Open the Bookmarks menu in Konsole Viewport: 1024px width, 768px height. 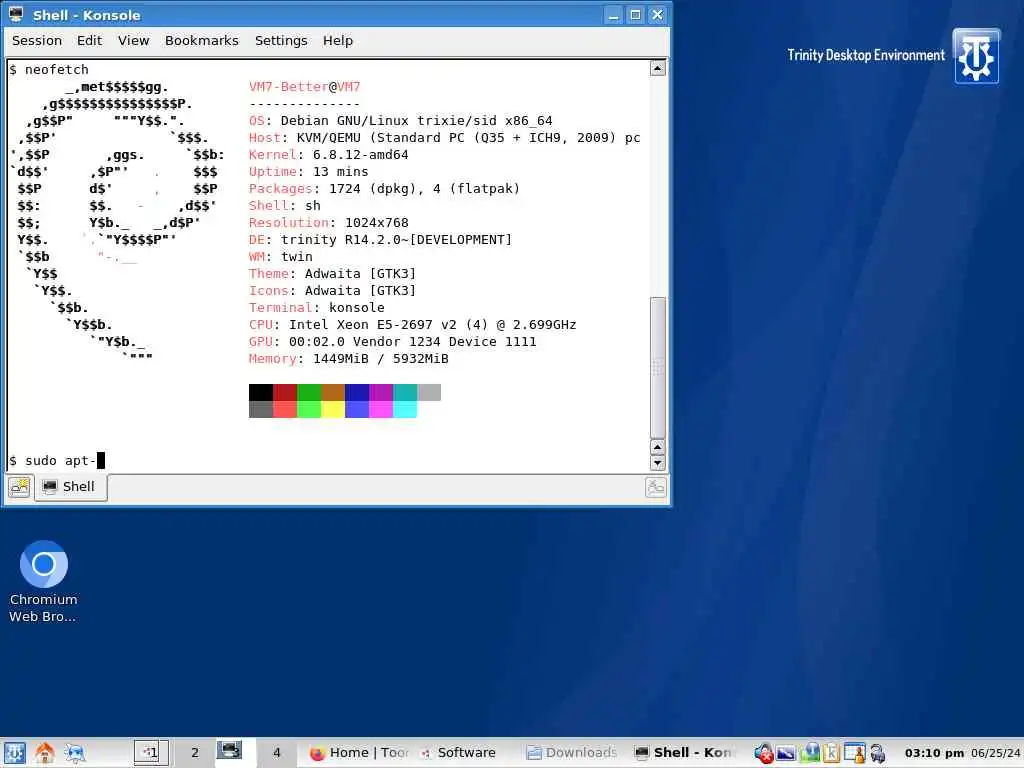click(201, 40)
